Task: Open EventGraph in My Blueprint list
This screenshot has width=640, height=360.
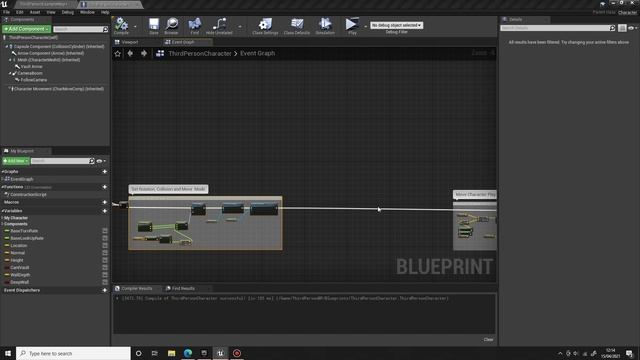Action: pyautogui.click(x=21, y=179)
